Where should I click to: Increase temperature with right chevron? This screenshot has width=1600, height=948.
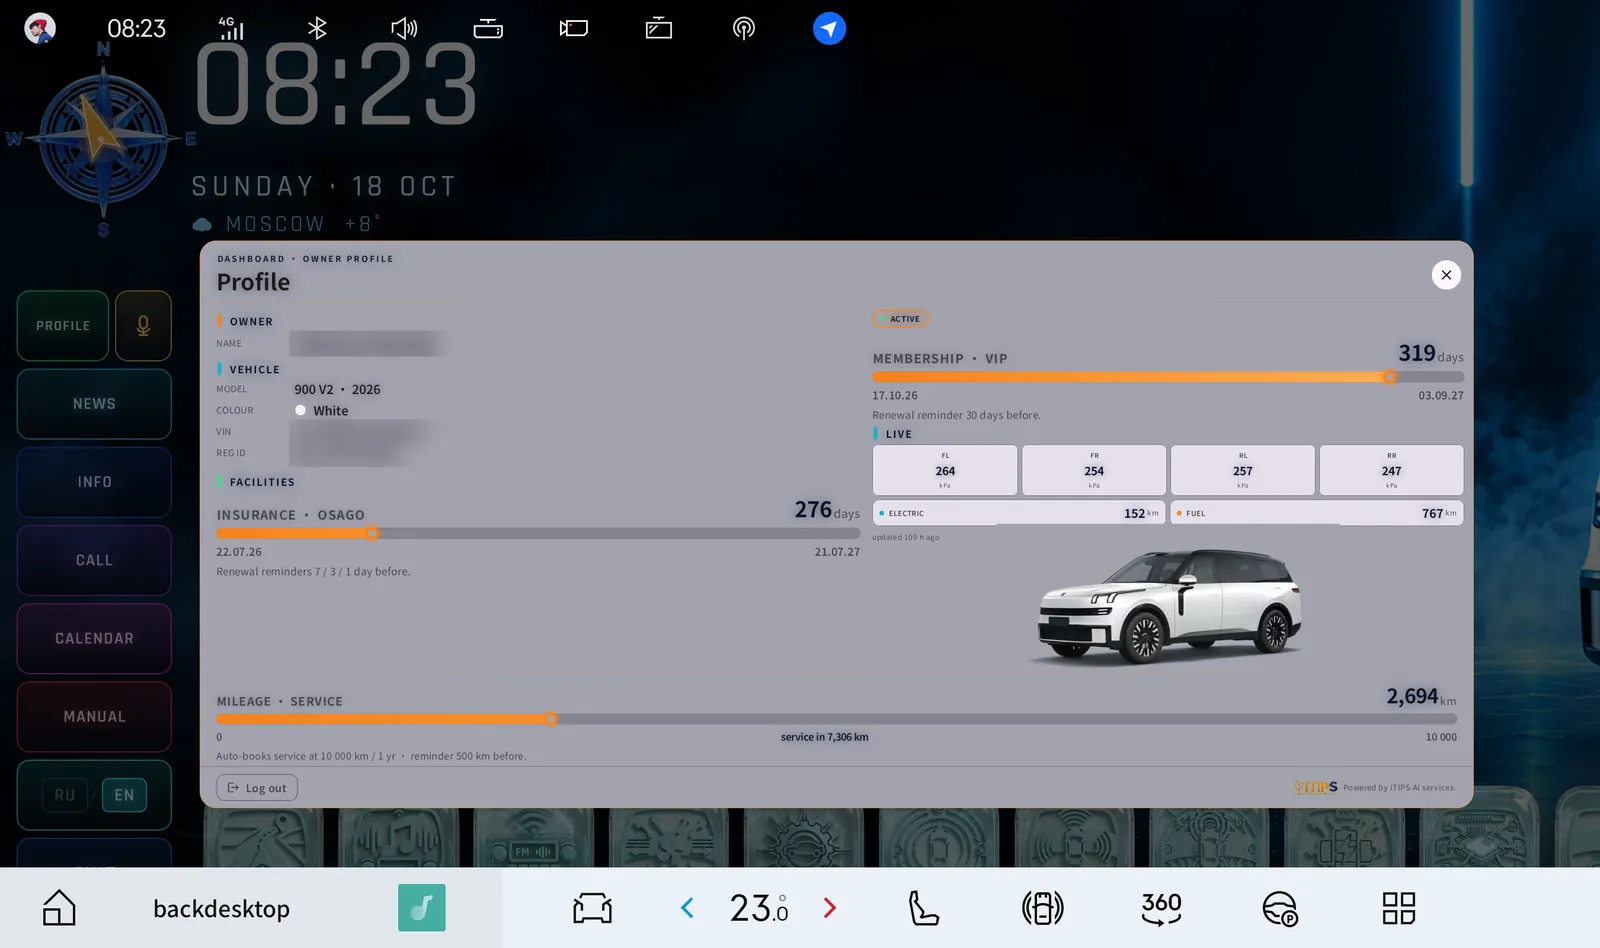tap(829, 908)
